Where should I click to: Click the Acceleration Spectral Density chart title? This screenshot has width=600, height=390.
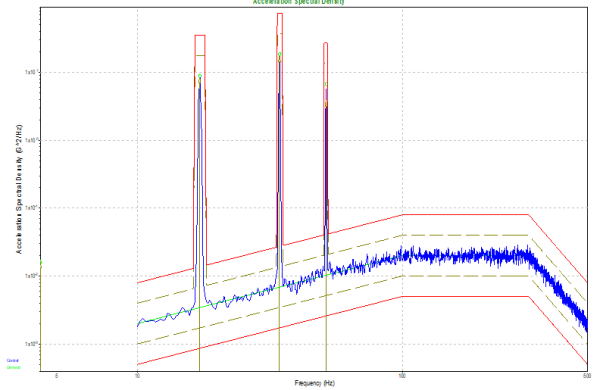(298, 2)
